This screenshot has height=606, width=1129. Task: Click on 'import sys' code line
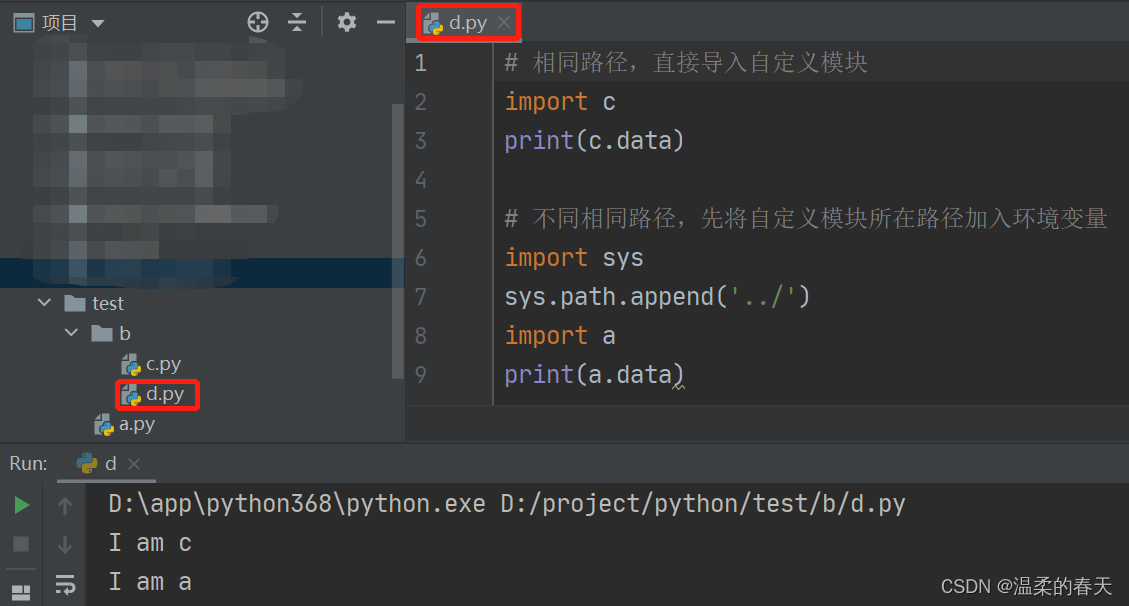pyautogui.click(x=574, y=258)
